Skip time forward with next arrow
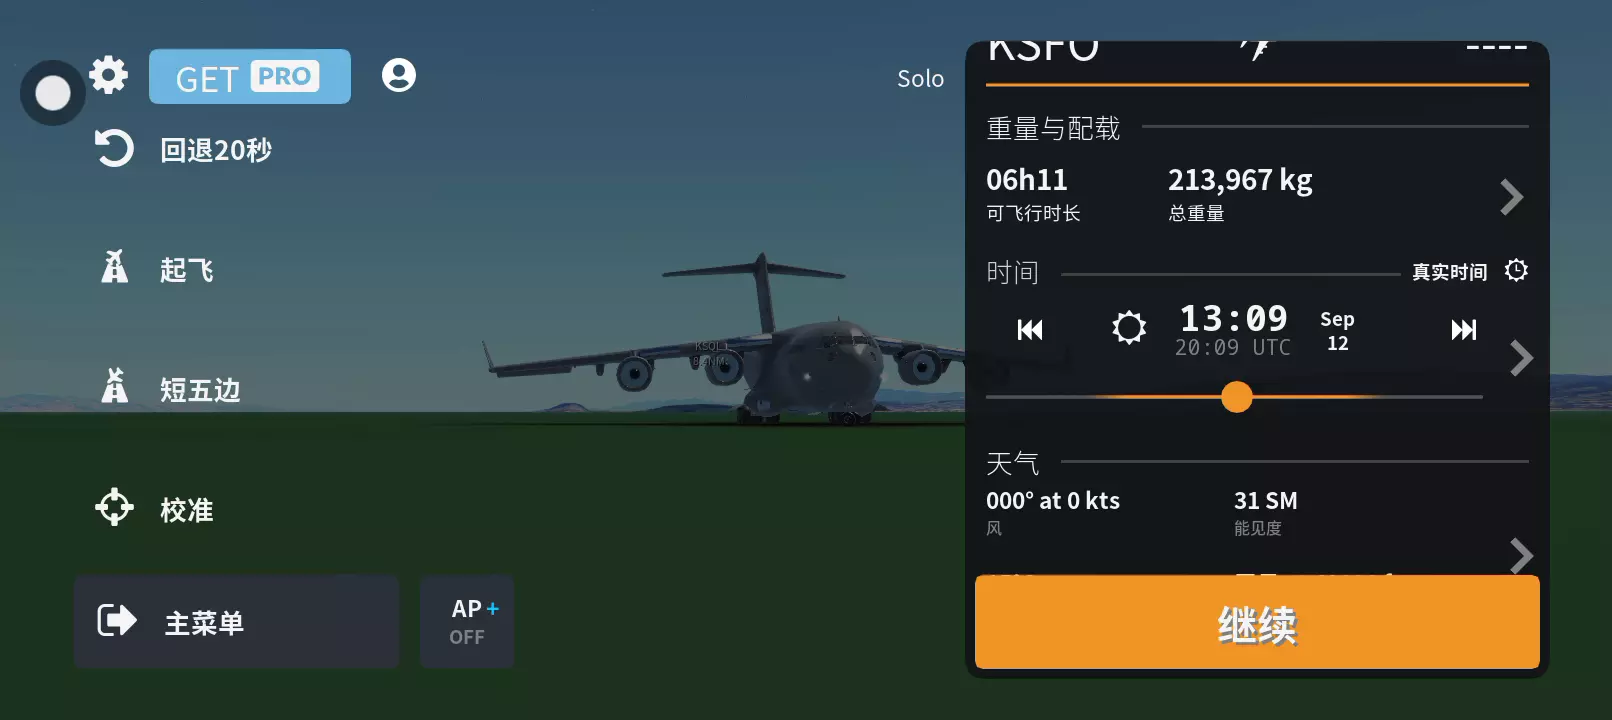The width and height of the screenshot is (1612, 720). (1464, 330)
